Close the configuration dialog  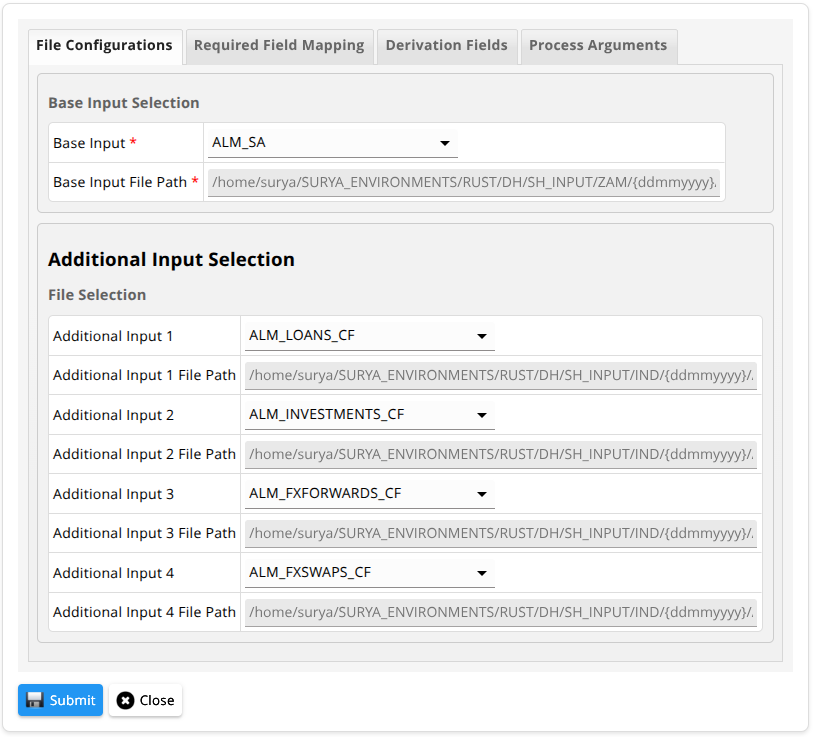coord(146,700)
